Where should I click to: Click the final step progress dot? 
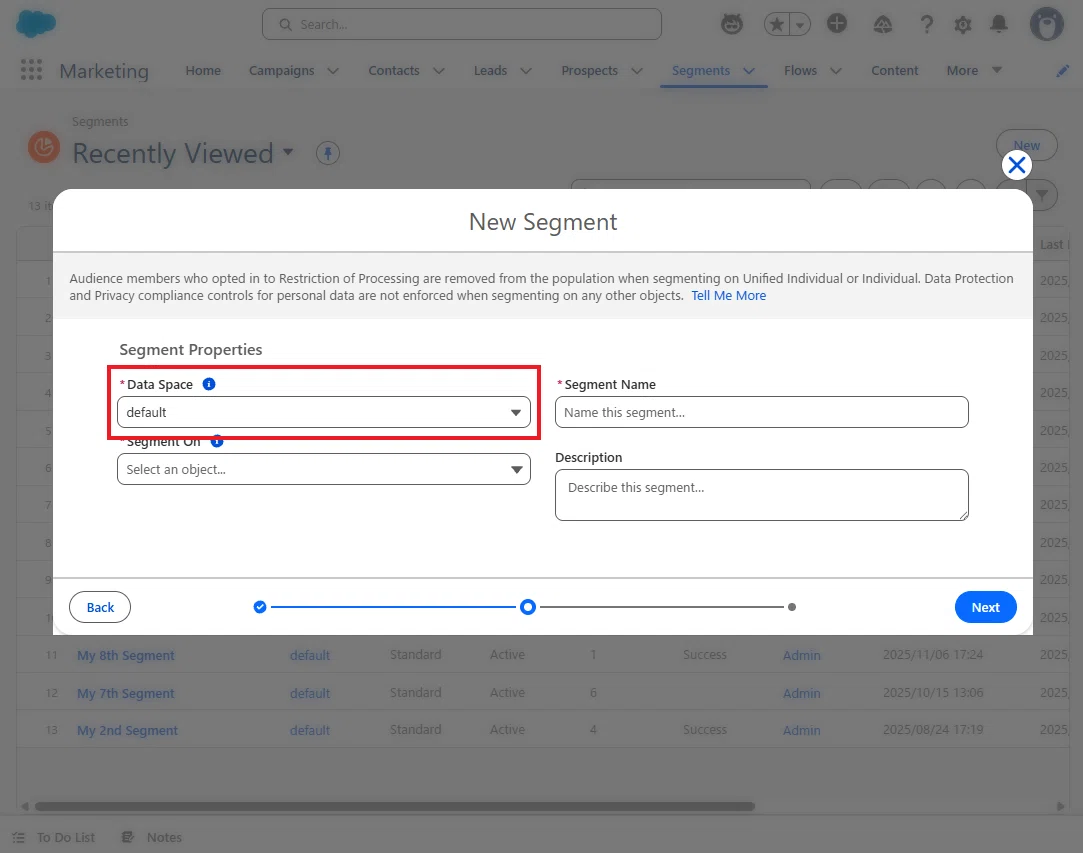(792, 607)
